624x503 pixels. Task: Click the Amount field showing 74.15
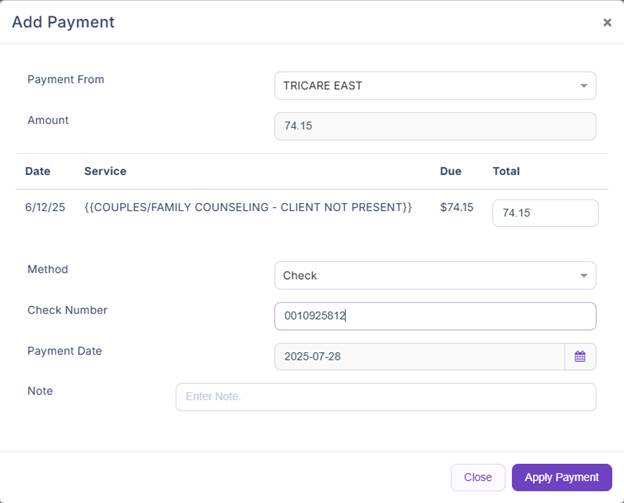(435, 126)
